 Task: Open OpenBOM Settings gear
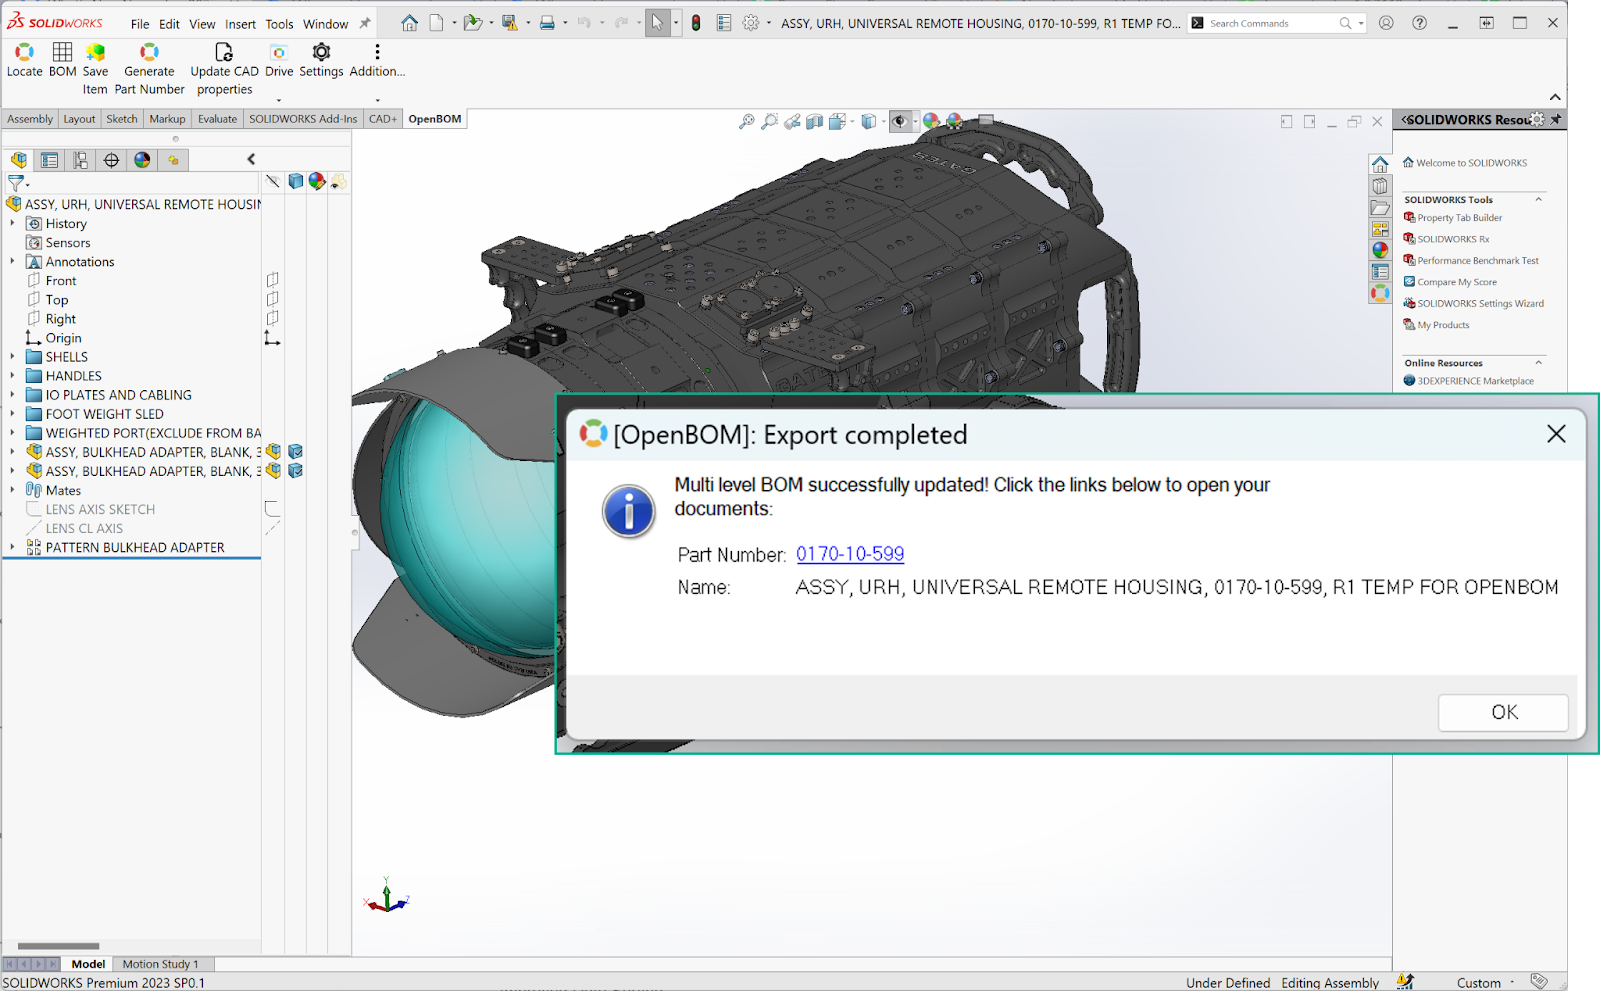tap(321, 52)
